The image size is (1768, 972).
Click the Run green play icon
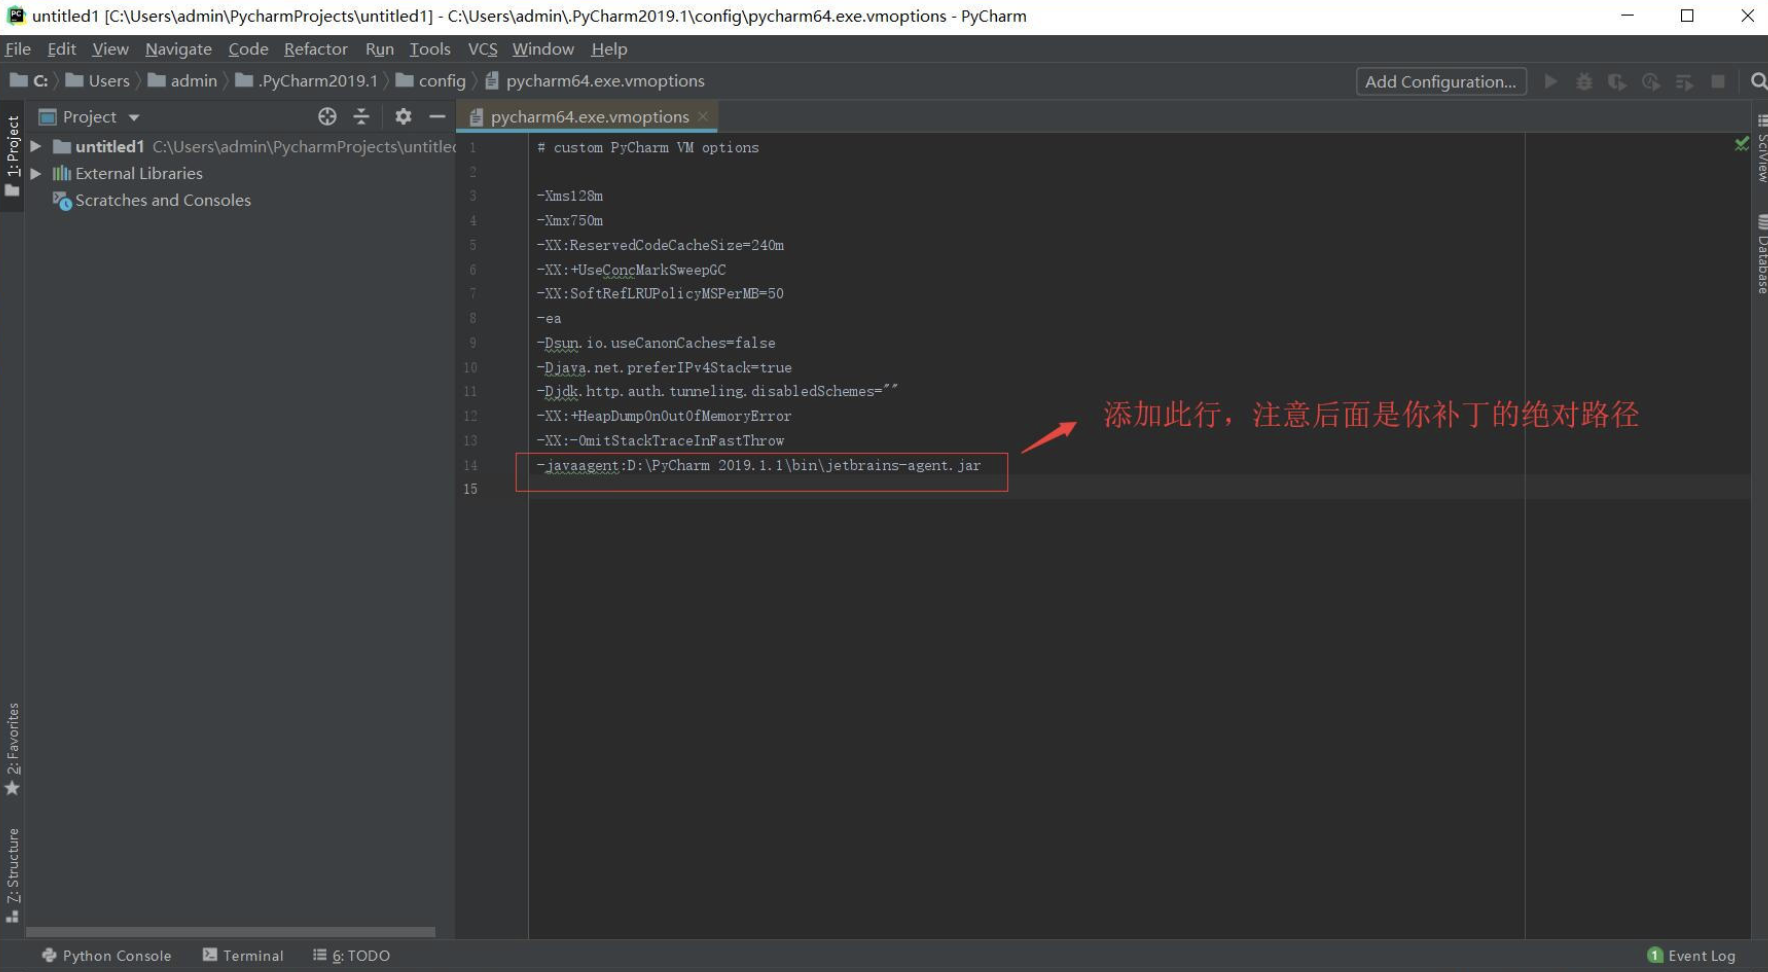[1551, 82]
